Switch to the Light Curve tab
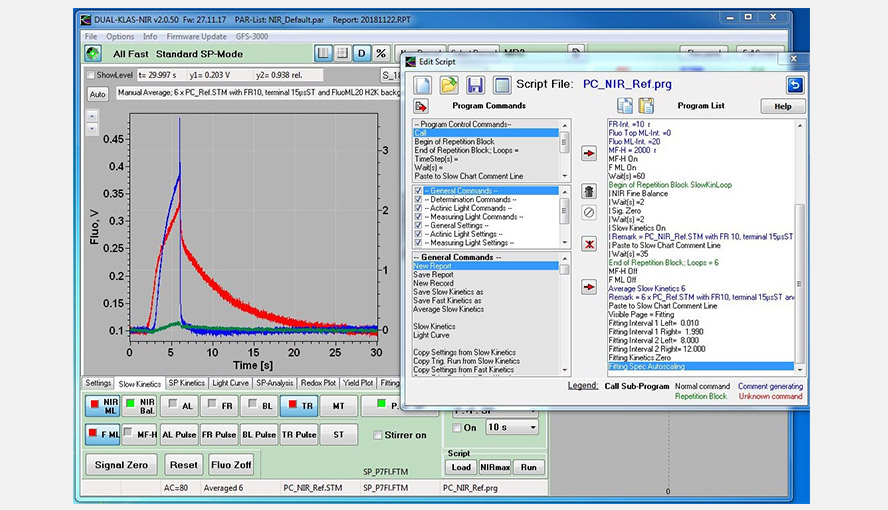 tap(230, 383)
